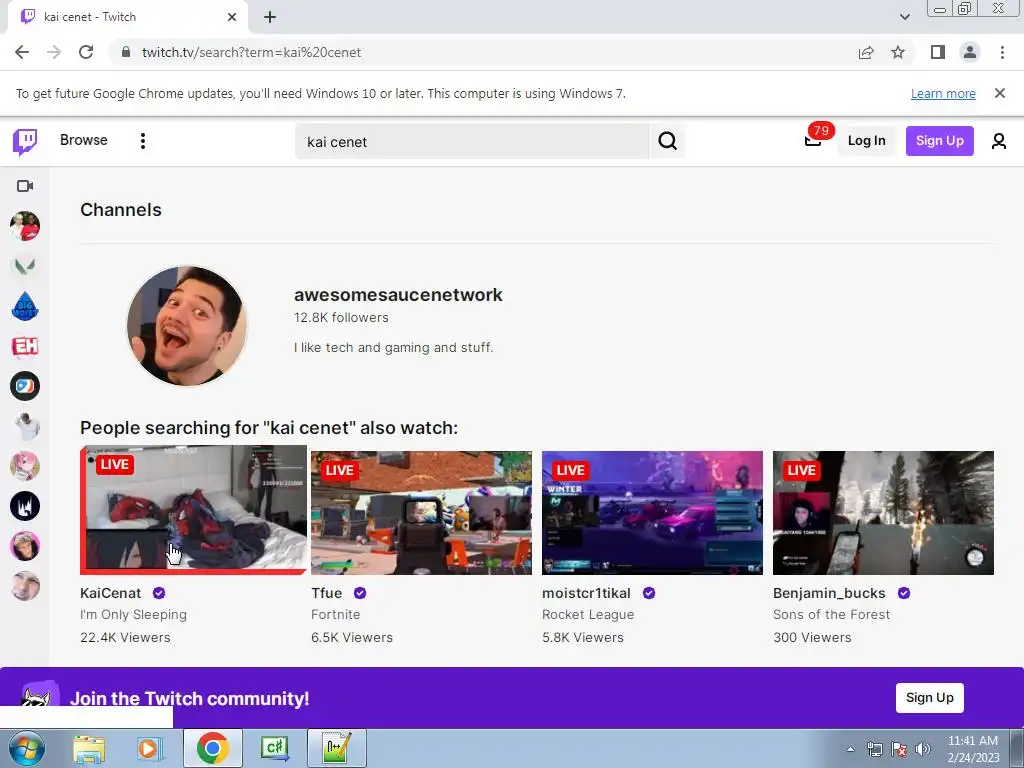Expand the tab search chevron
Viewport: 1024px width, 768px height.
[904, 17]
